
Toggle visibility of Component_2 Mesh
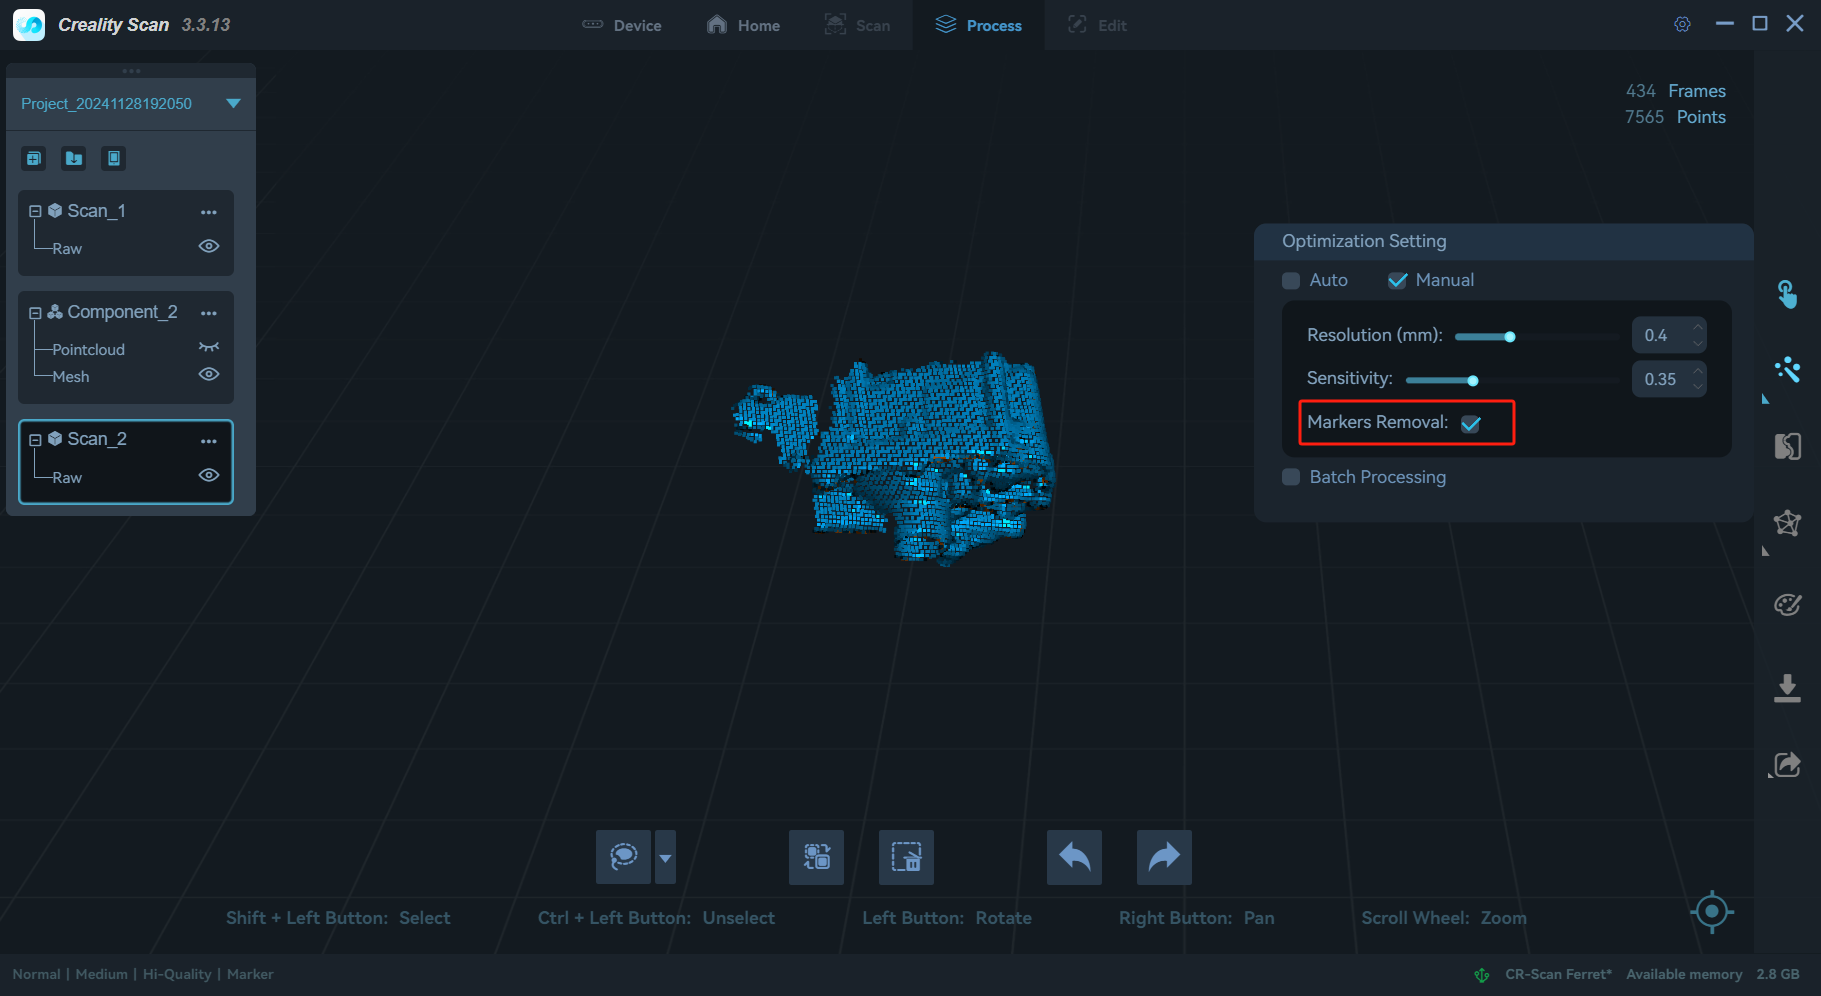coord(209,374)
